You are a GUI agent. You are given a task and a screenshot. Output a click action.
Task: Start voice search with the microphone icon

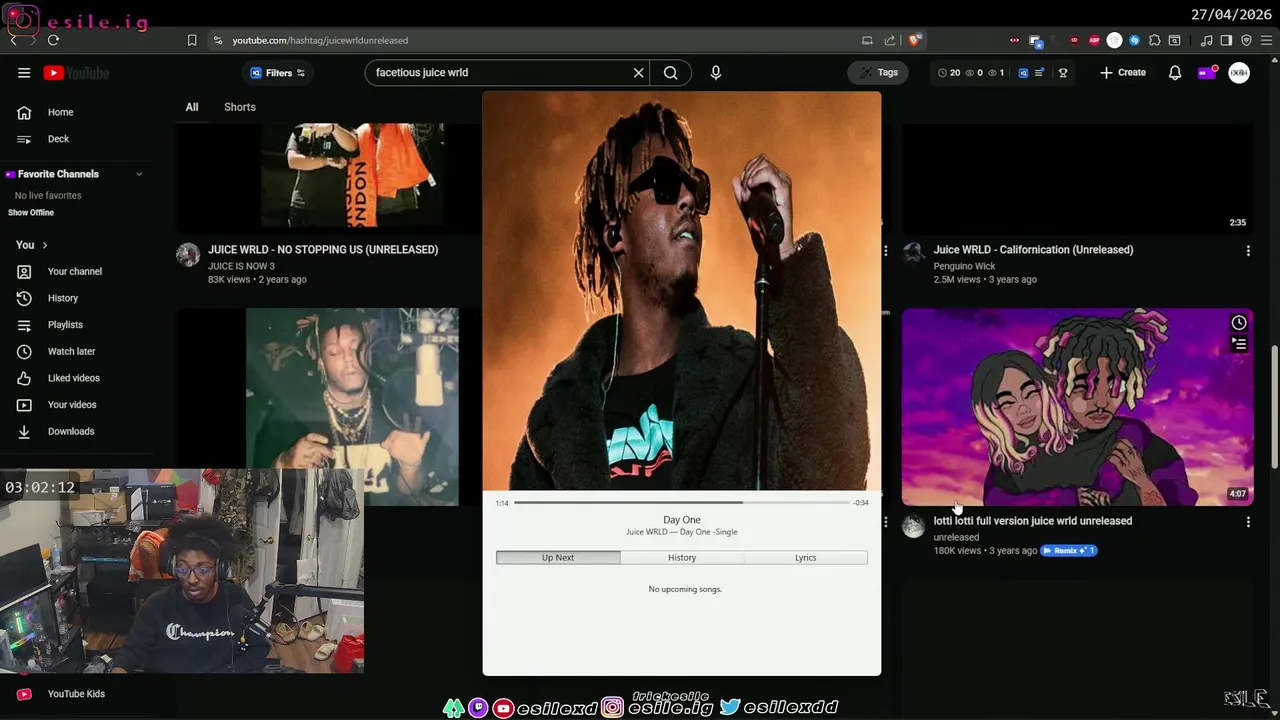point(716,73)
